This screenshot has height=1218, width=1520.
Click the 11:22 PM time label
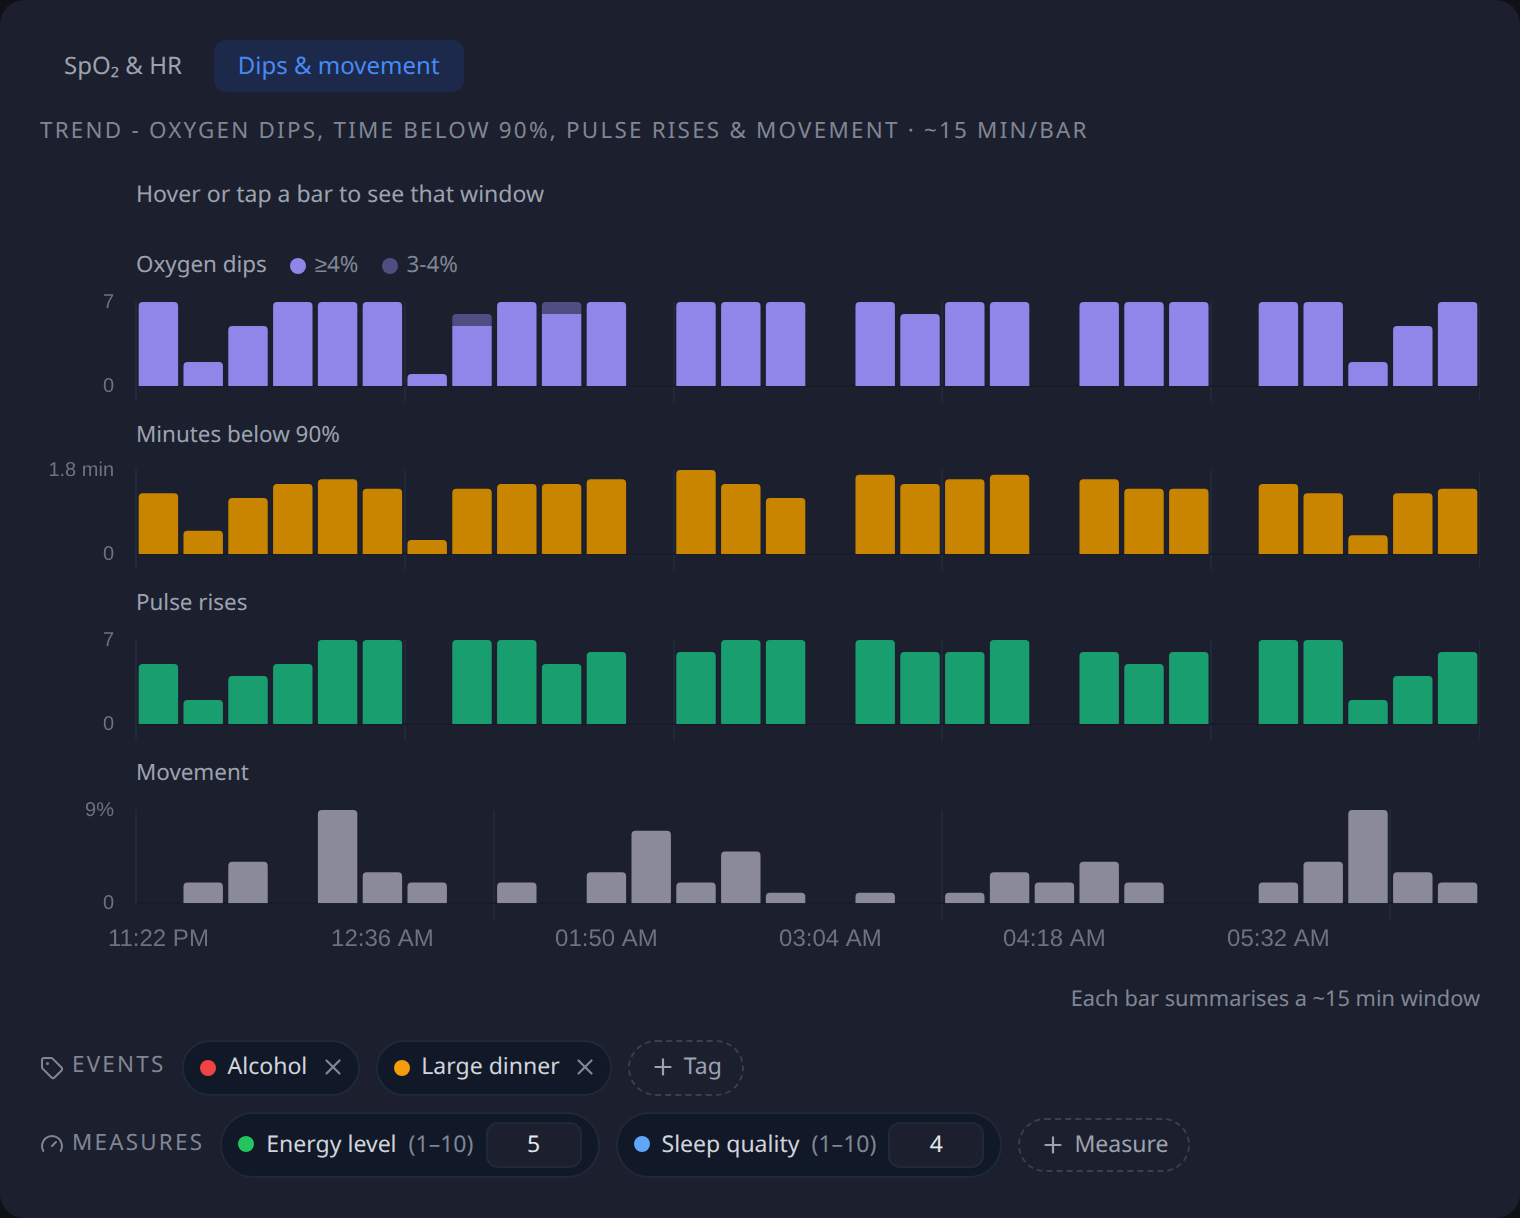point(158,938)
